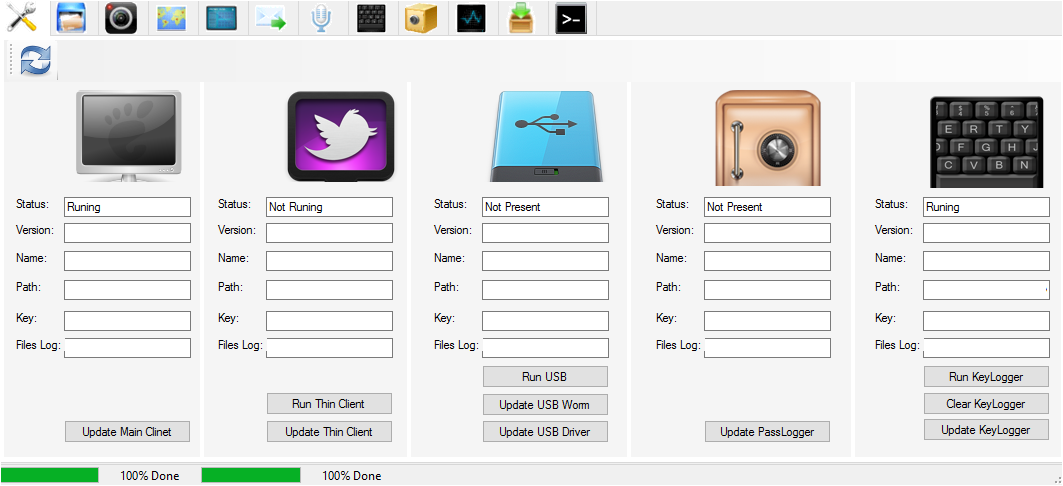Open the command prompt terminal icon

(x=570, y=18)
